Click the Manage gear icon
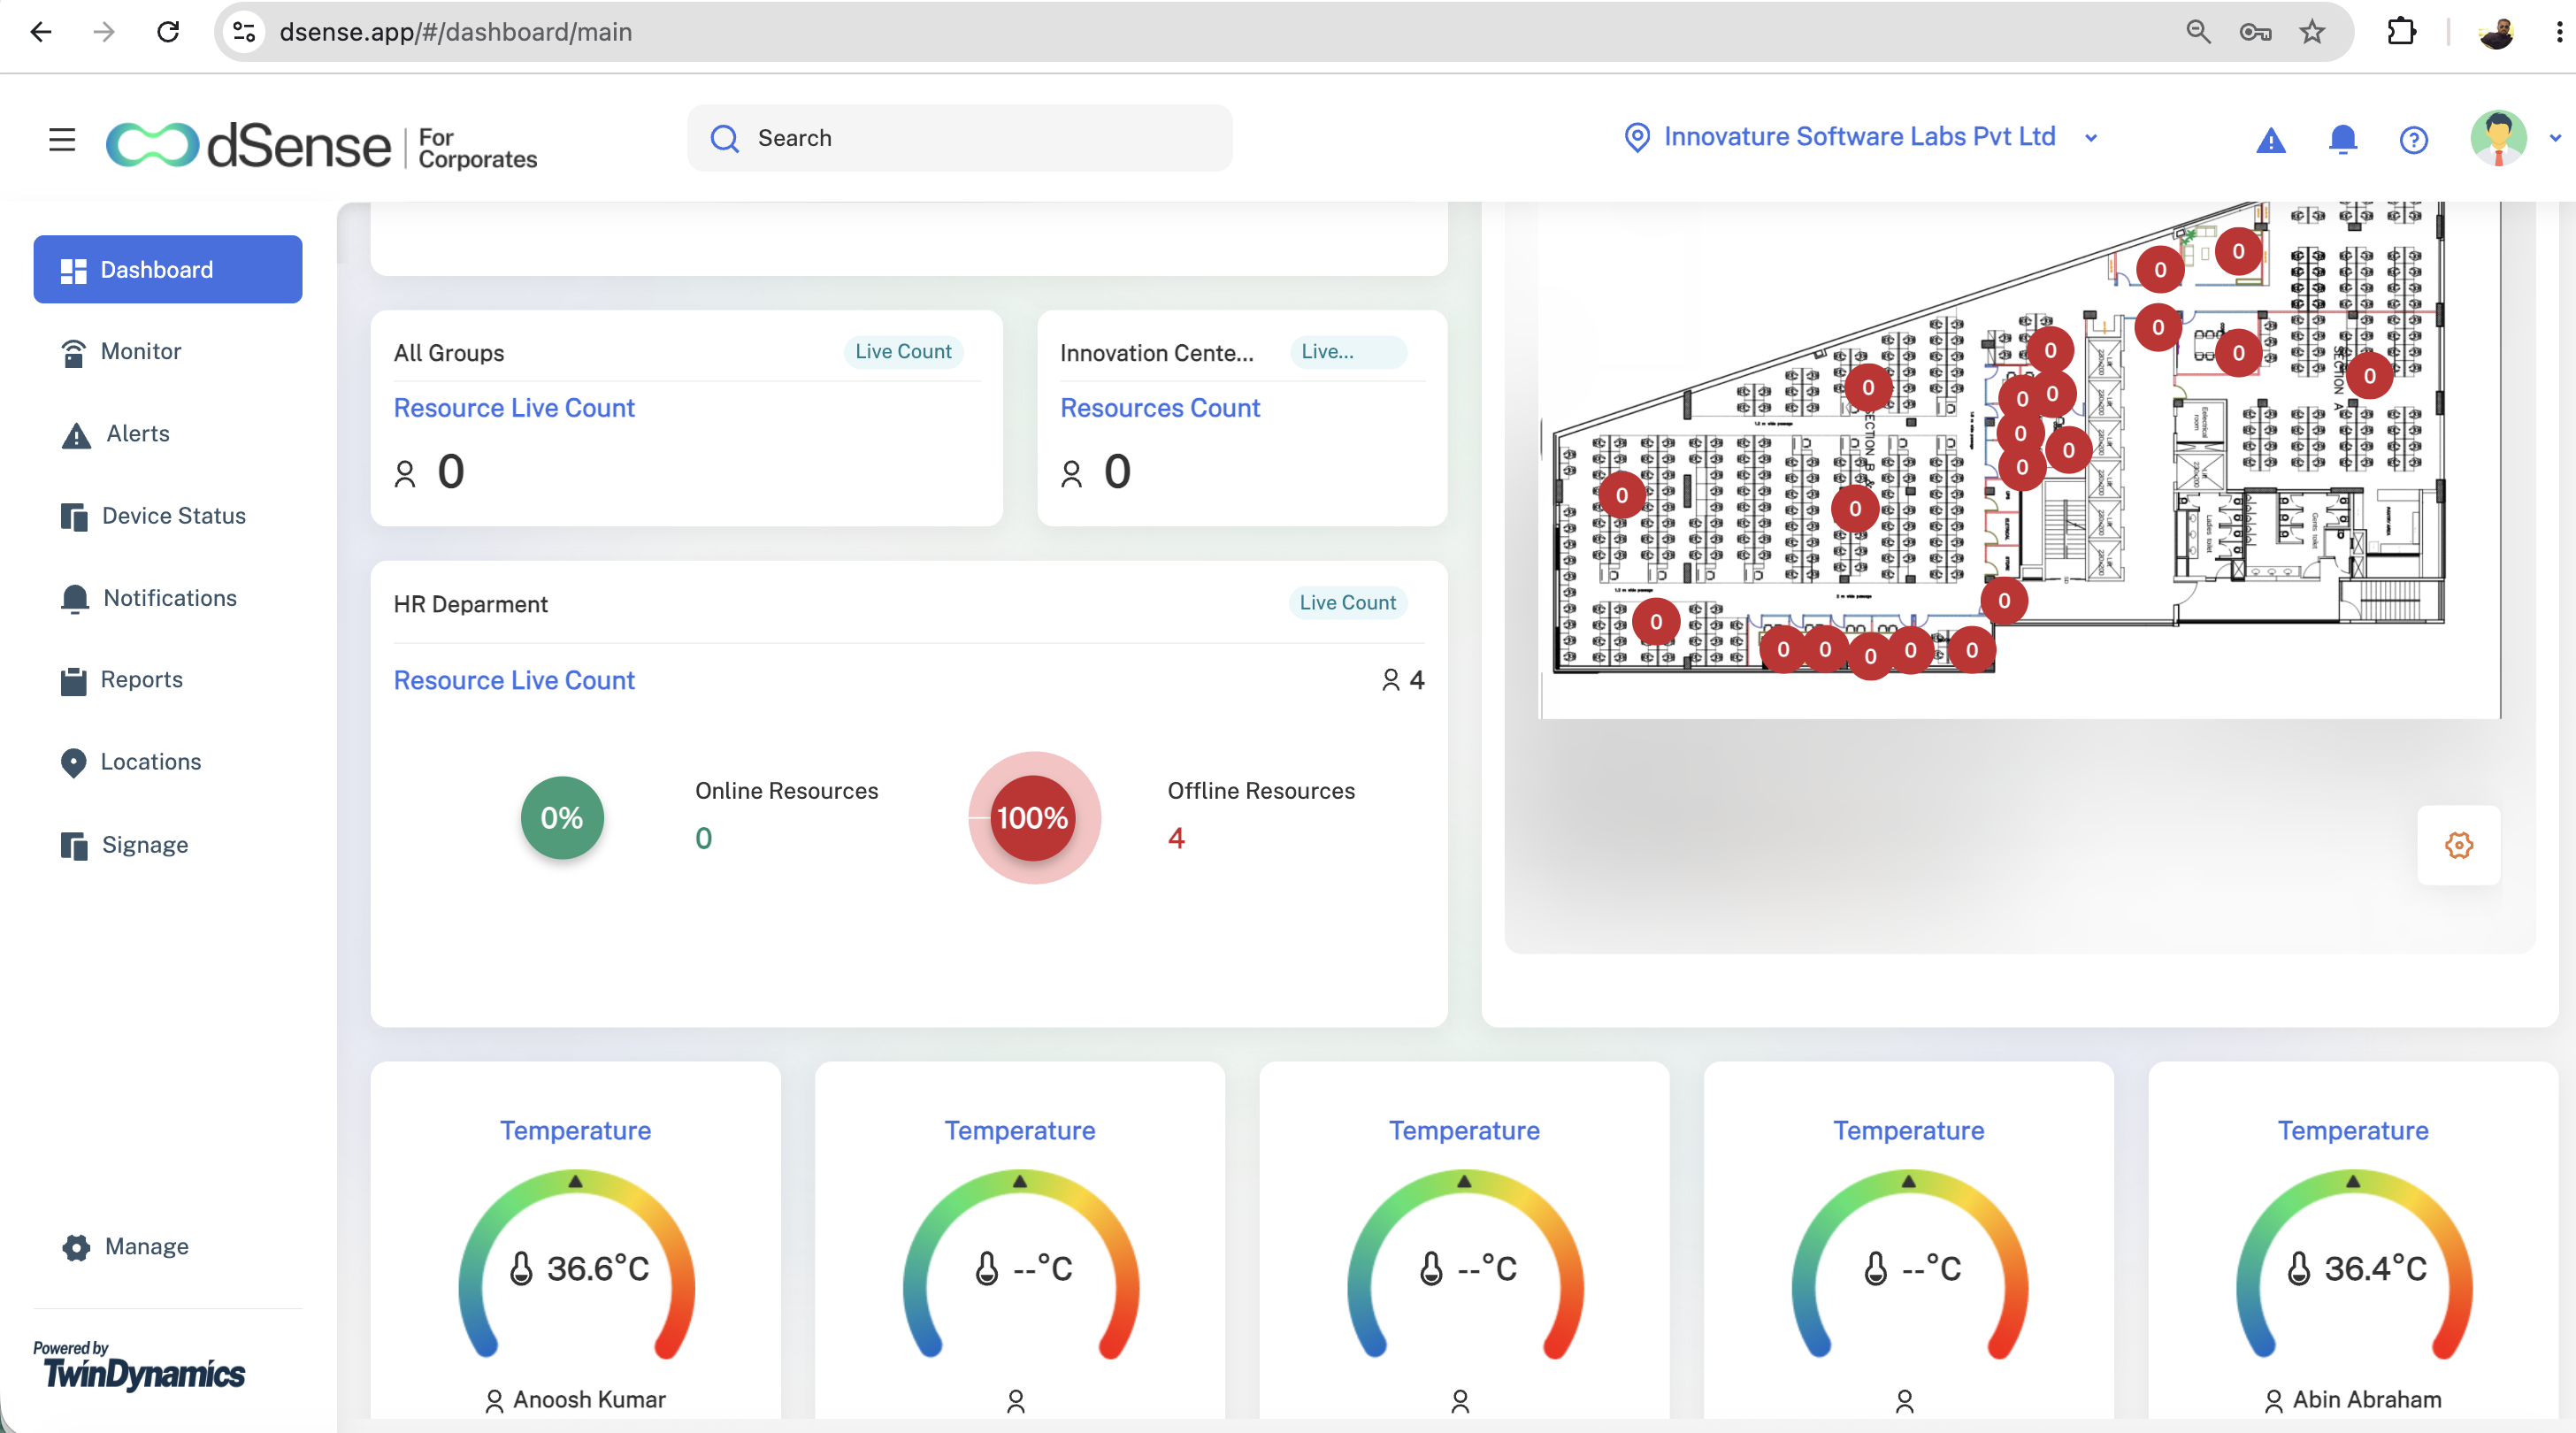The image size is (2576, 1433). coord(76,1247)
